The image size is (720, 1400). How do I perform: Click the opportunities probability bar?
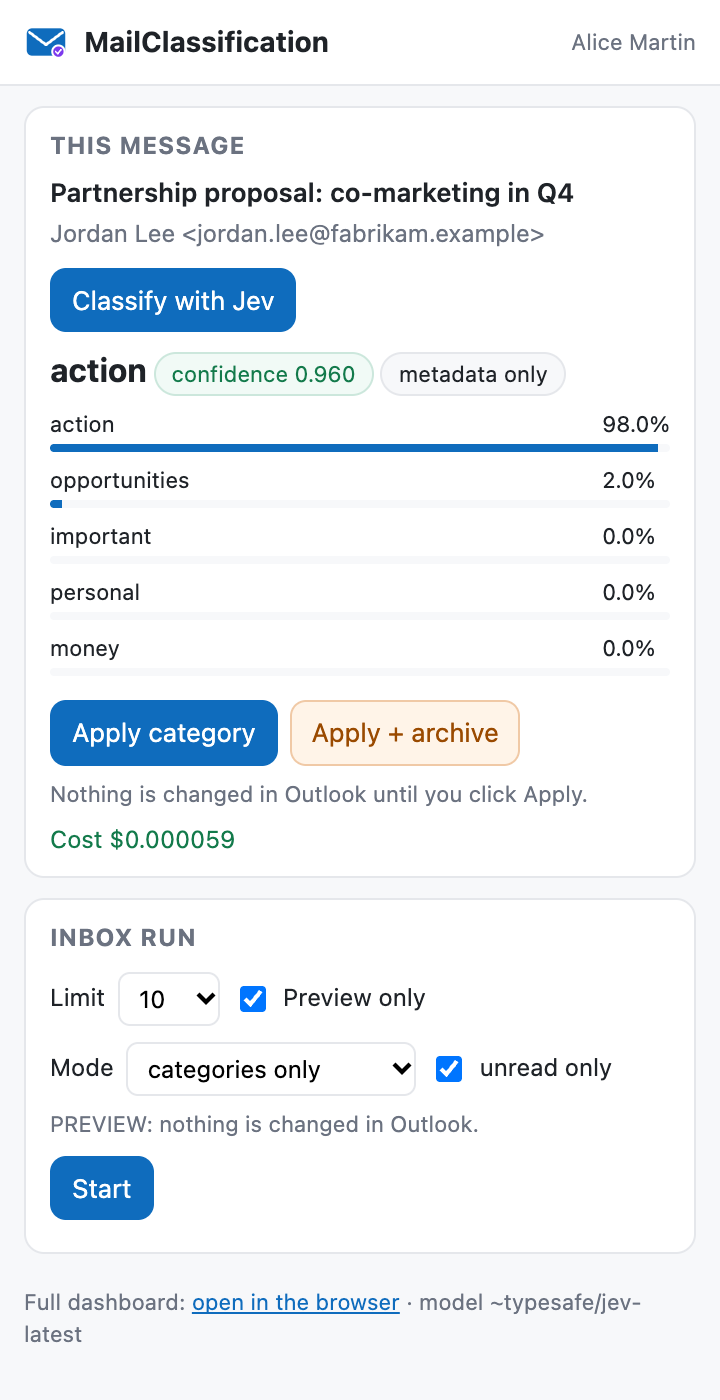click(360, 504)
